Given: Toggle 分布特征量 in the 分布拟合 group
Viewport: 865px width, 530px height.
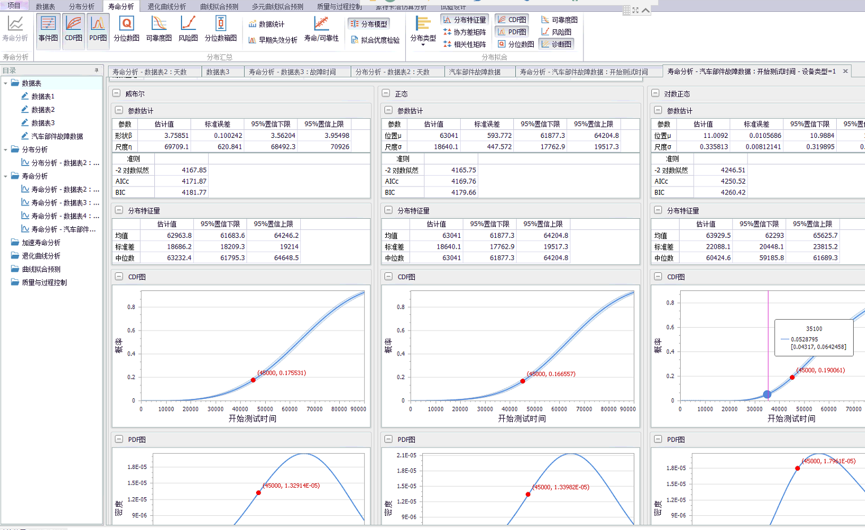Looking at the screenshot, I should 464,20.
